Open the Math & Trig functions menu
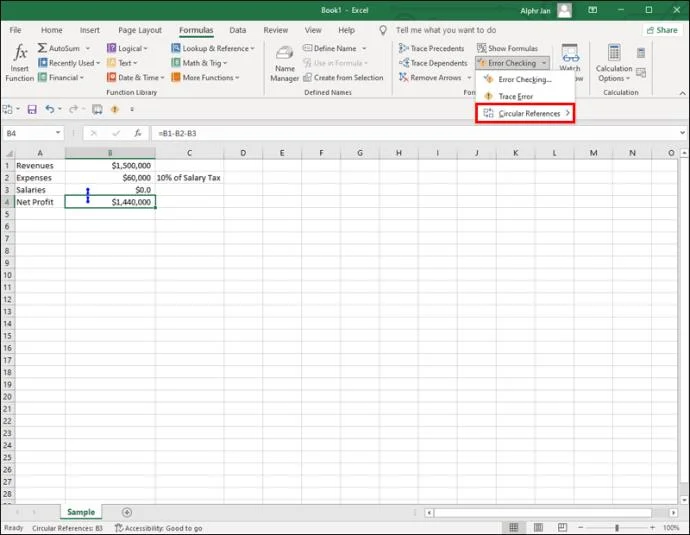690x535 pixels. [199, 63]
